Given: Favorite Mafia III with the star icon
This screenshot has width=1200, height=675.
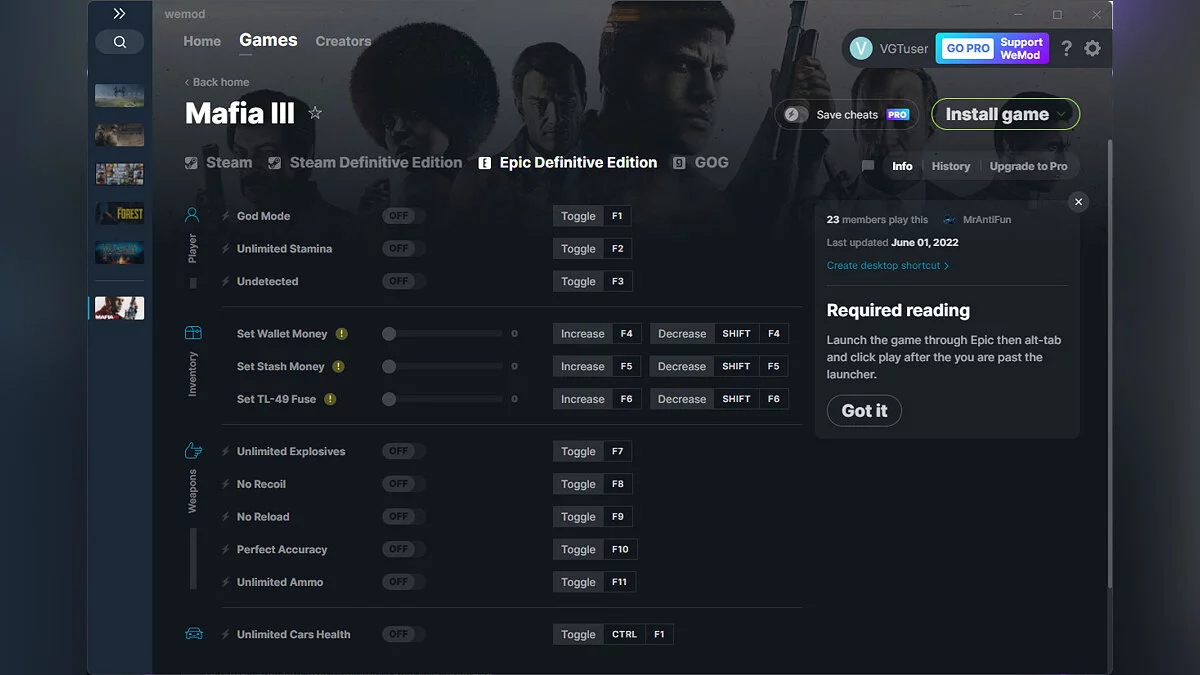Looking at the screenshot, I should coord(315,113).
